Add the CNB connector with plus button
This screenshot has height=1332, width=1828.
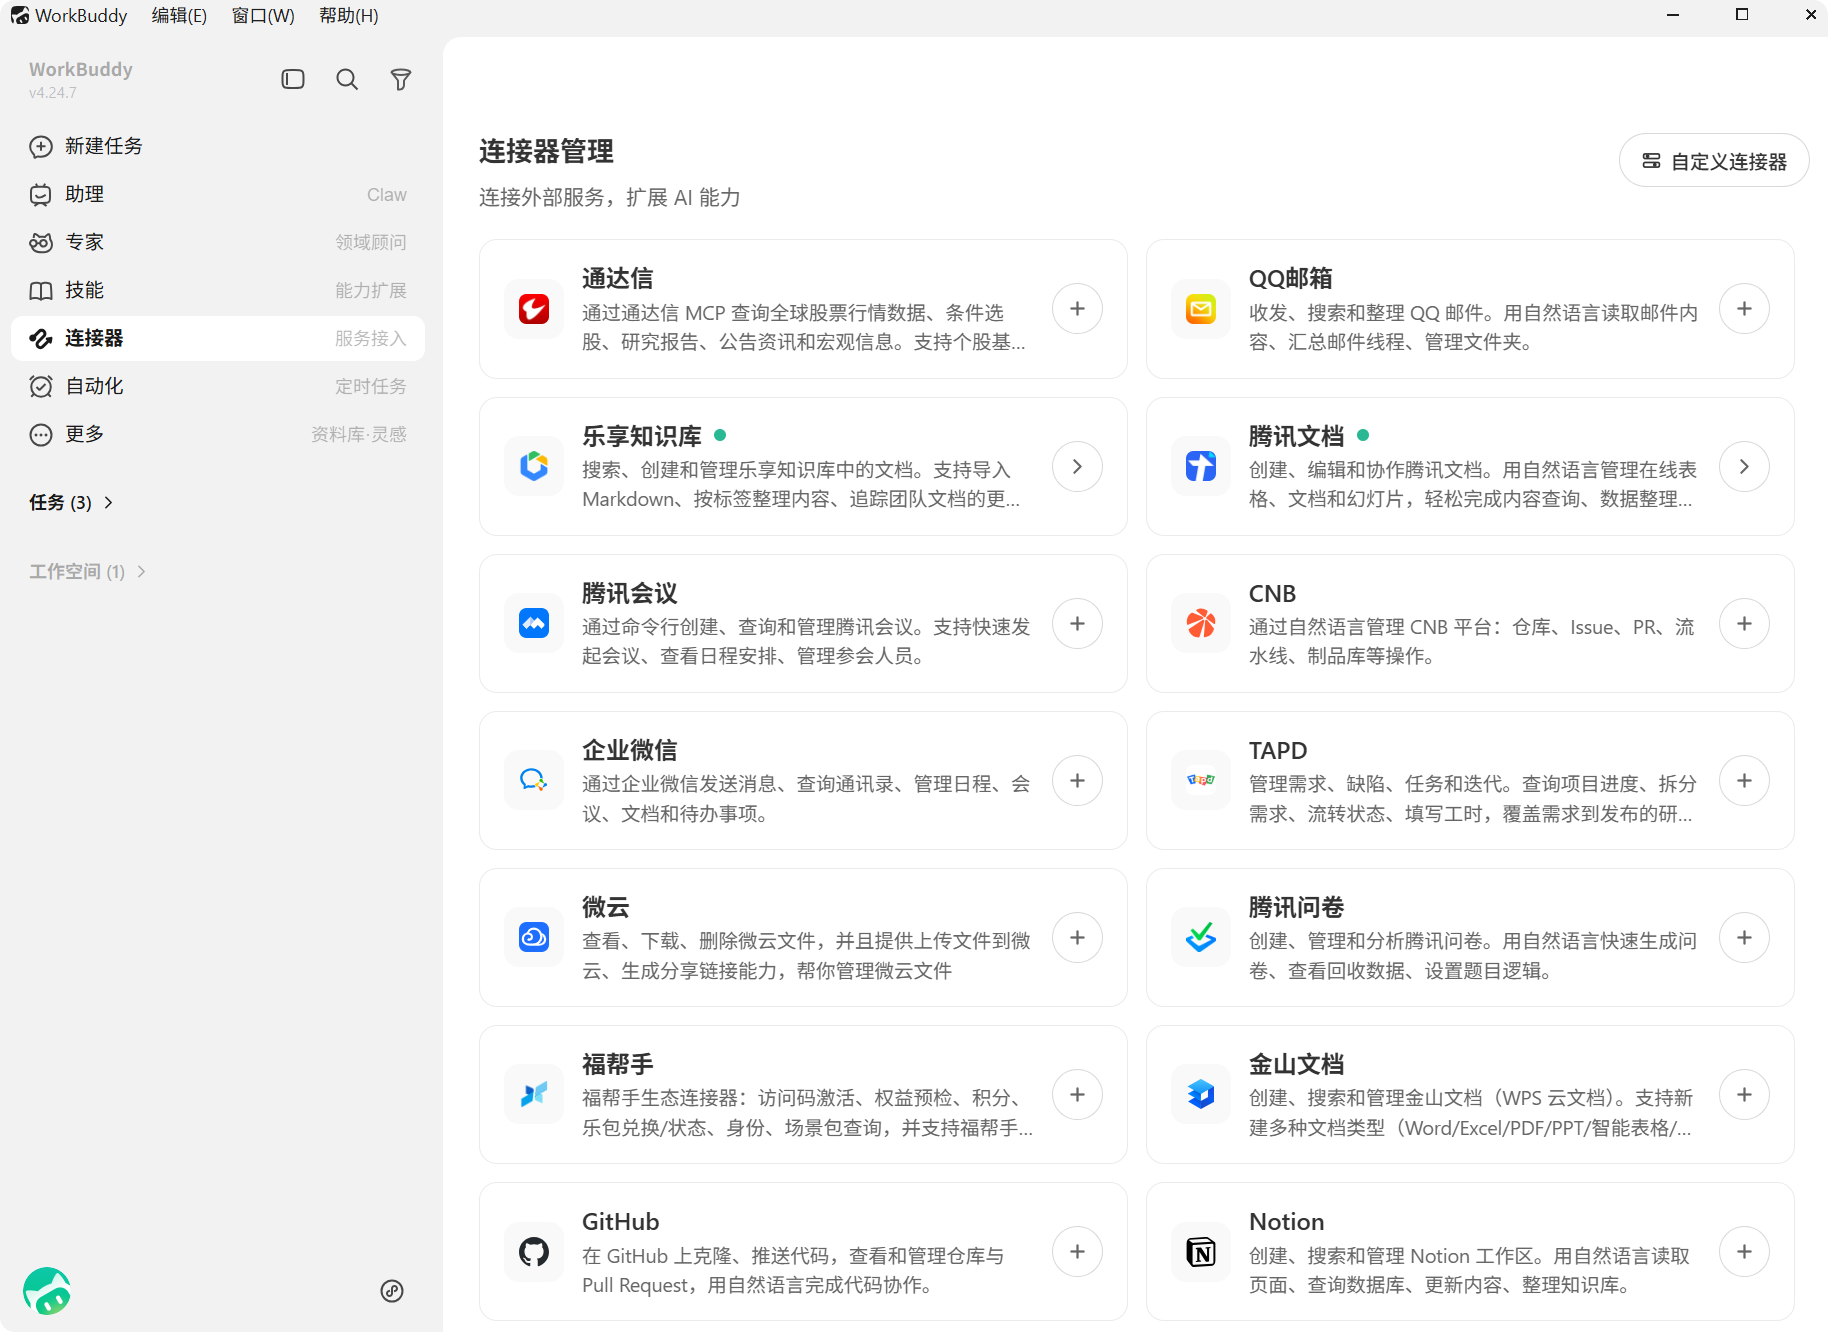click(1744, 623)
